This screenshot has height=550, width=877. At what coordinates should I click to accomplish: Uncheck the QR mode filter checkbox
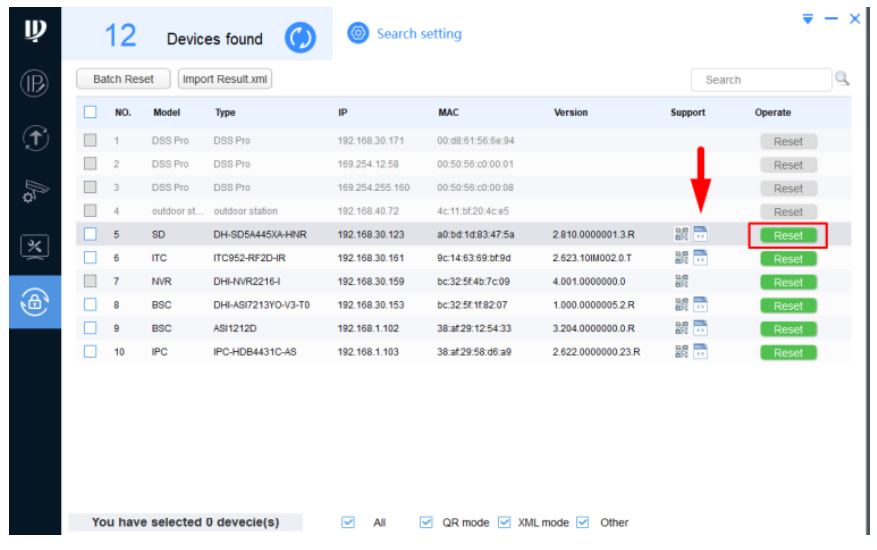(x=426, y=522)
